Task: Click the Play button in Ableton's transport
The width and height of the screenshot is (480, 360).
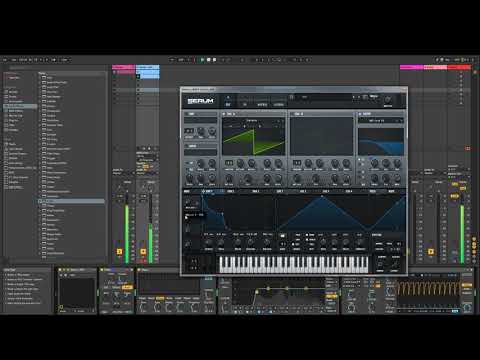Action: 202,60
